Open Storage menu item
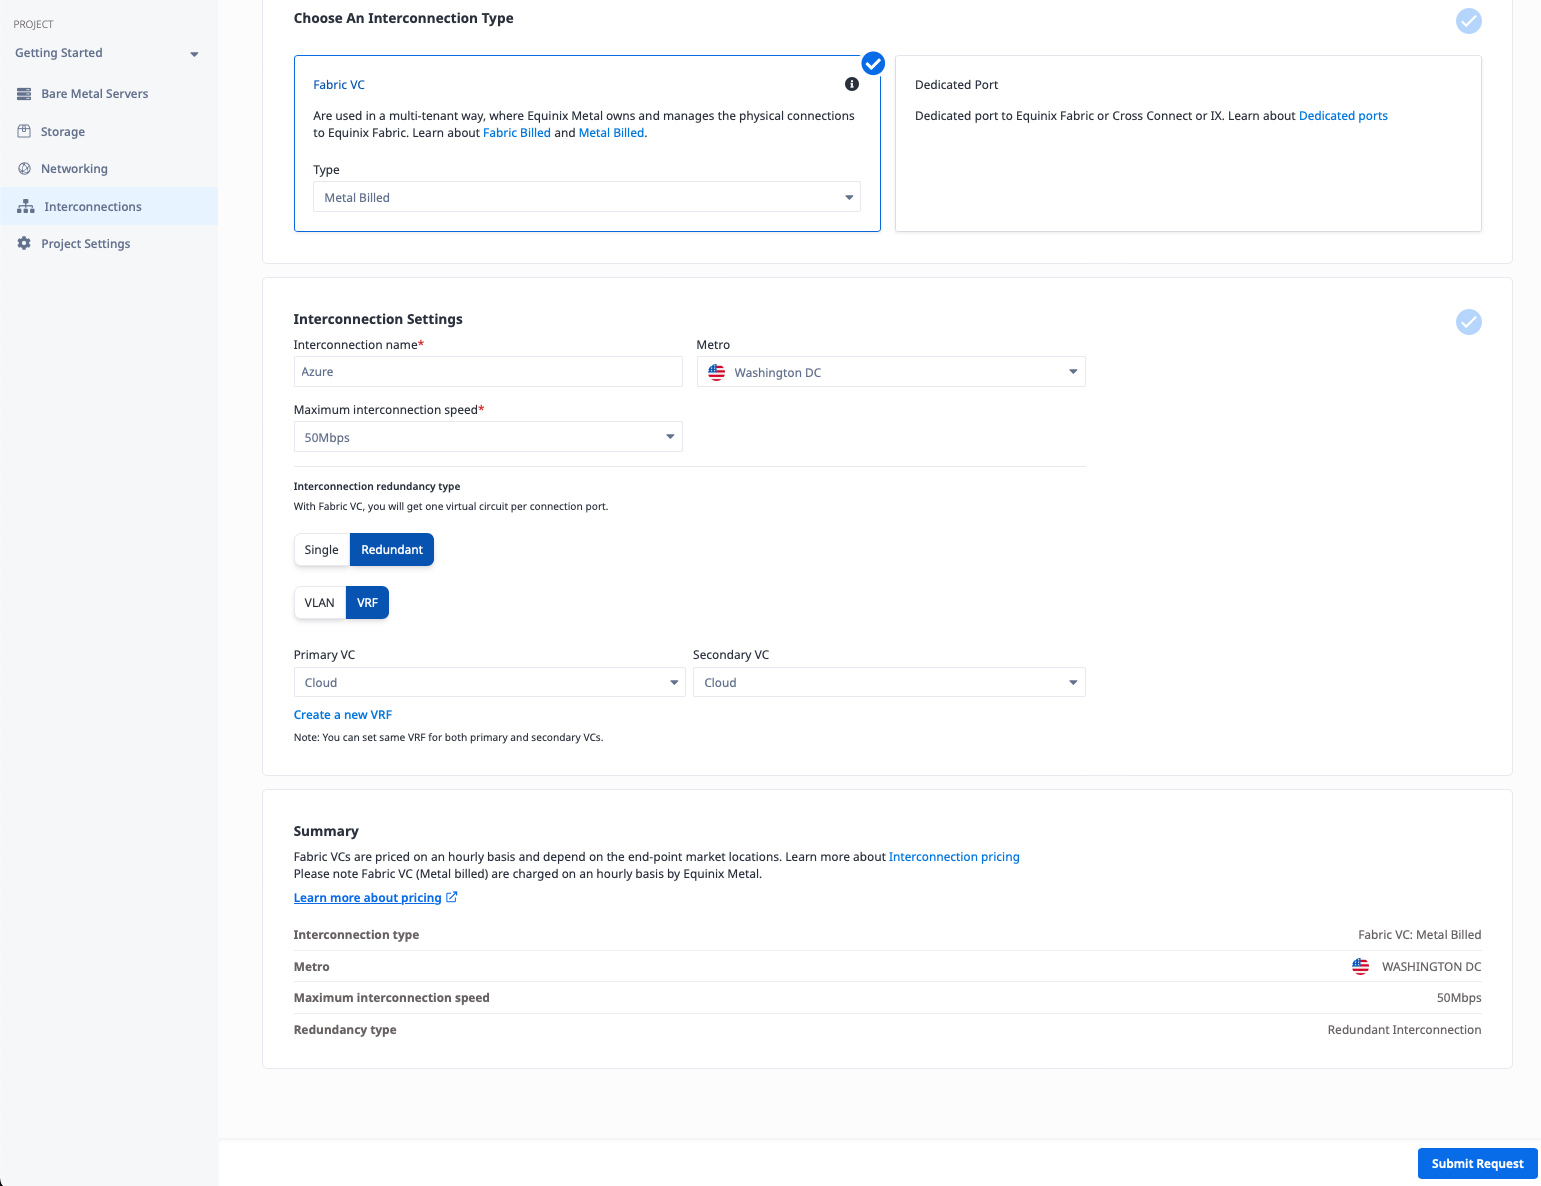Image resolution: width=1541 pixels, height=1186 pixels. (109, 131)
